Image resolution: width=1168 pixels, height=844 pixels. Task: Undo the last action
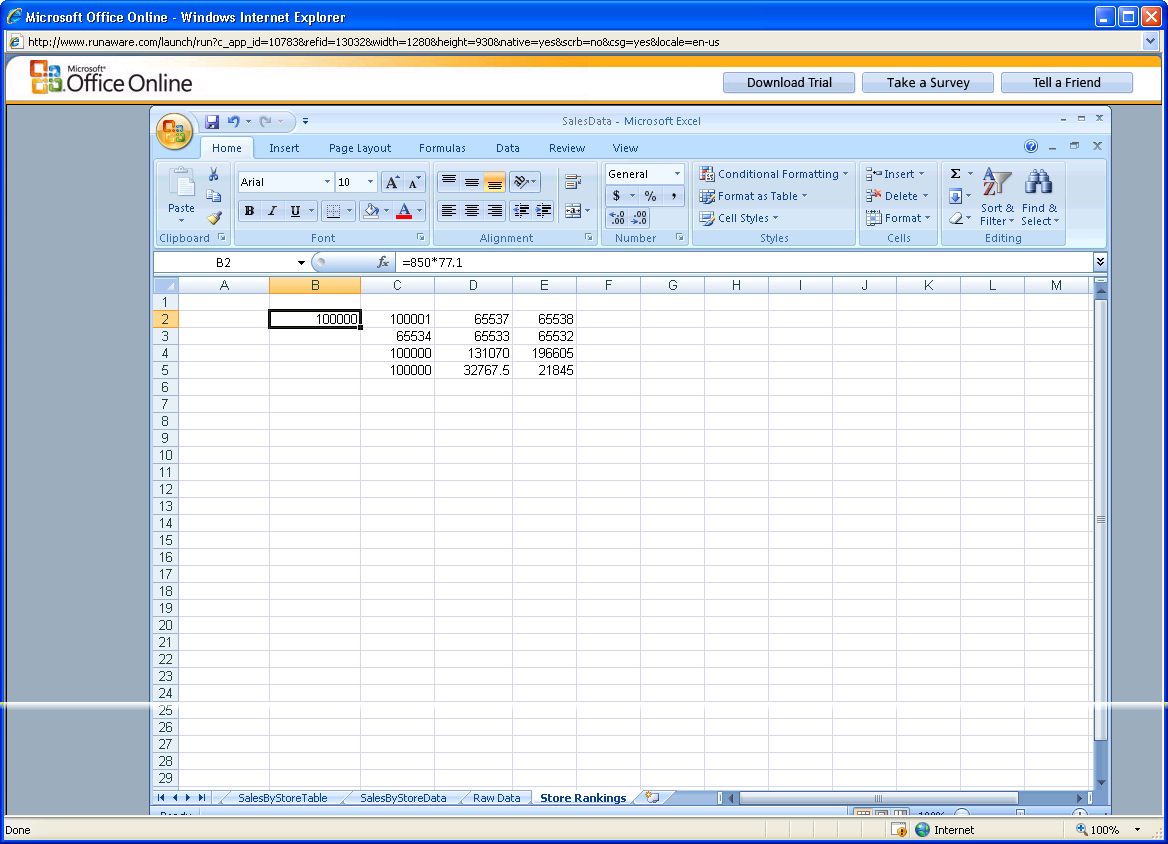[234, 121]
